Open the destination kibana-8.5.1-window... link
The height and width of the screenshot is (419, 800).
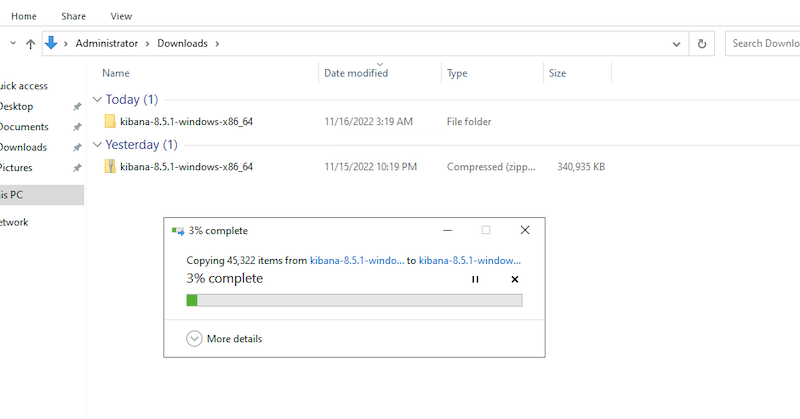[470, 260]
